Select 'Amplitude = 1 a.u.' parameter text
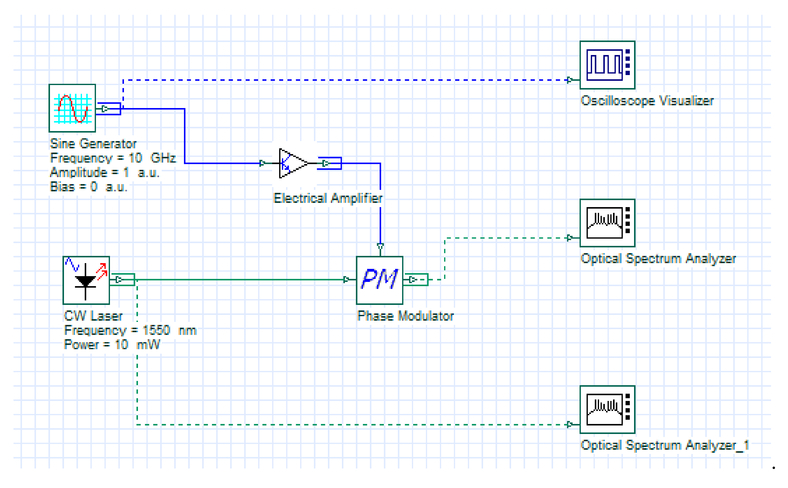This screenshot has width=788, height=488. pos(105,172)
